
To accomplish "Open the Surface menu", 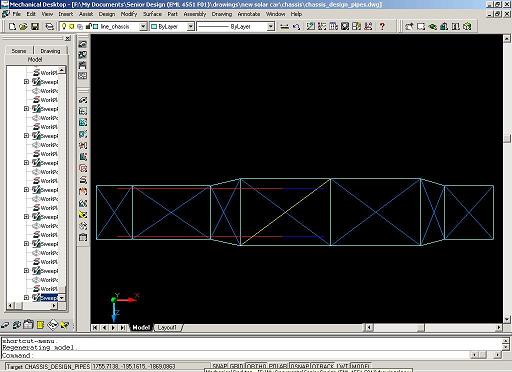I will (152, 14).
